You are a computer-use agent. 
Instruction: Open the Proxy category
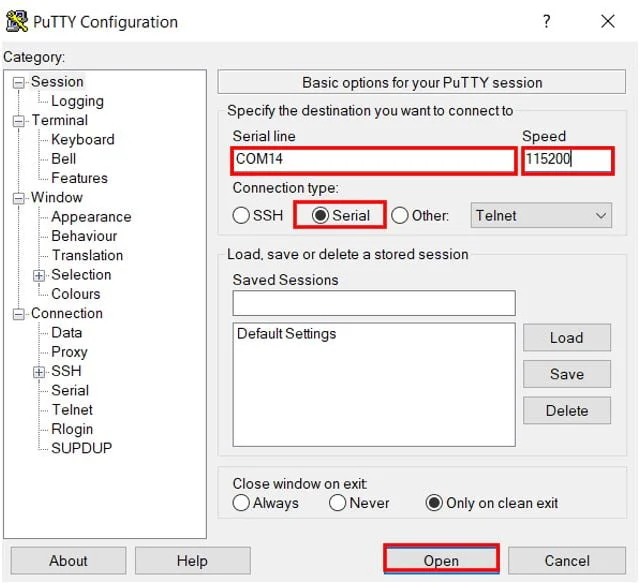tap(69, 352)
